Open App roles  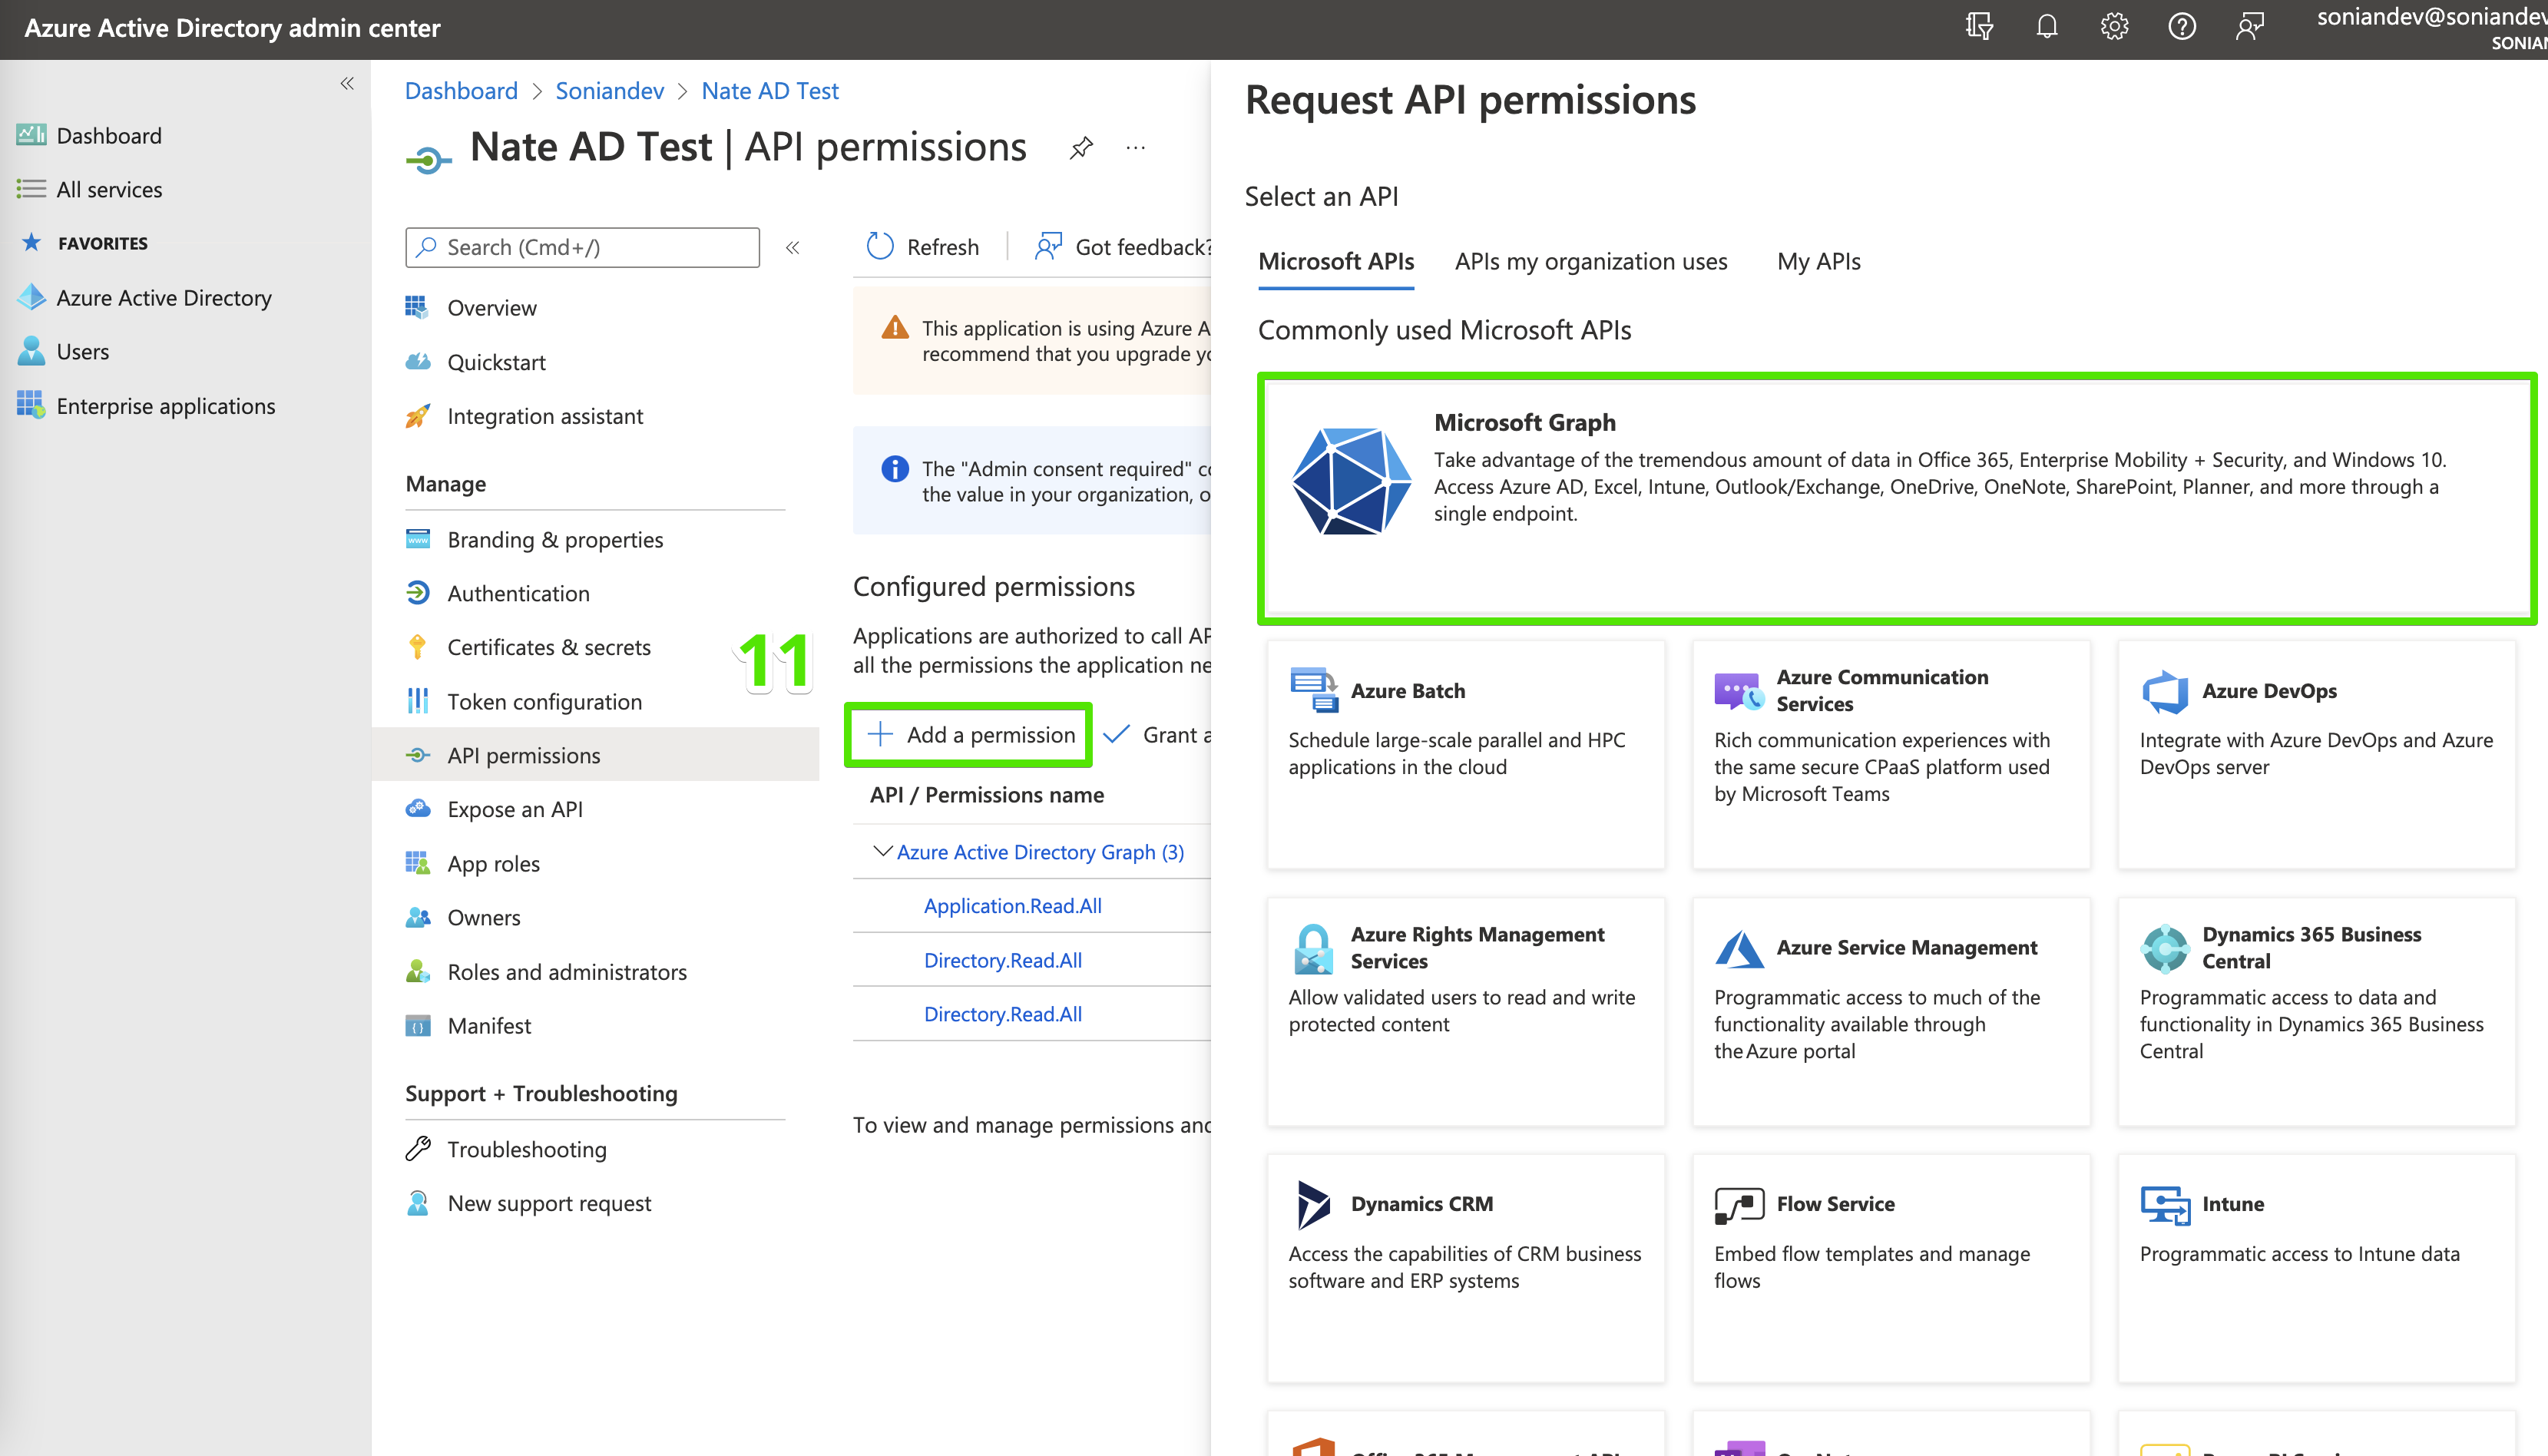tap(493, 863)
